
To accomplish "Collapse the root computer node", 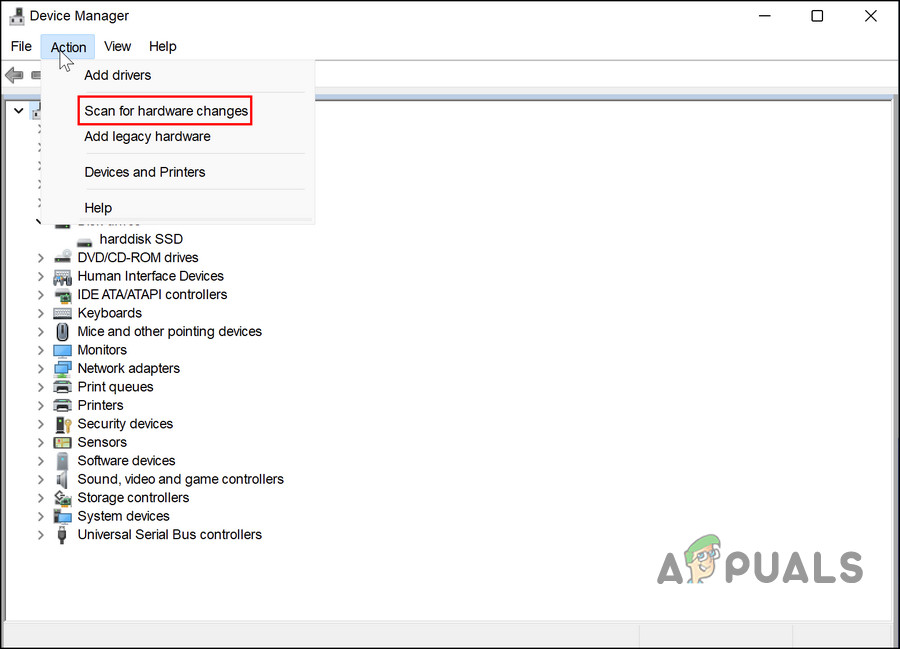I will [18, 110].
